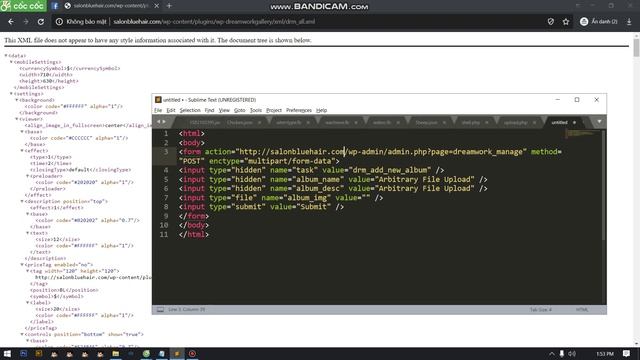Image resolution: width=640 pixels, height=360 pixels.
Task: Click the browser back arrow
Action: (11, 22)
